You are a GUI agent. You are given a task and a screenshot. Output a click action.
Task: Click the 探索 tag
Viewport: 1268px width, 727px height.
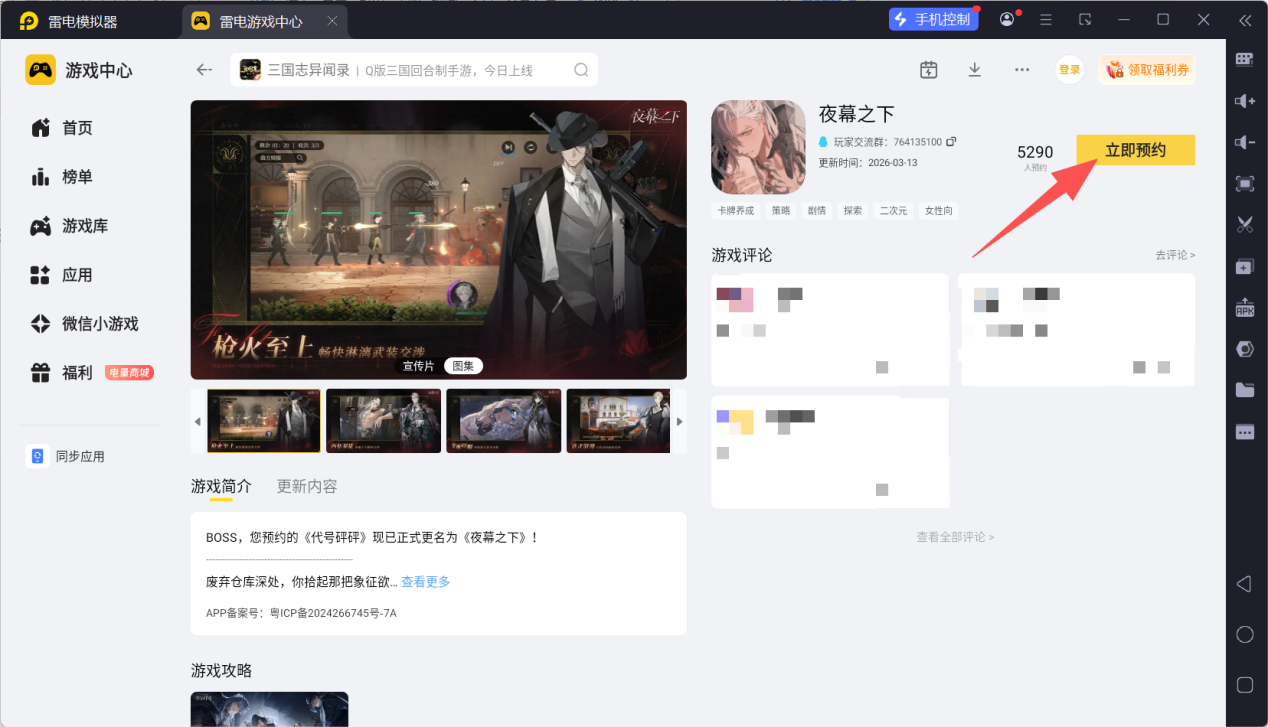click(853, 211)
